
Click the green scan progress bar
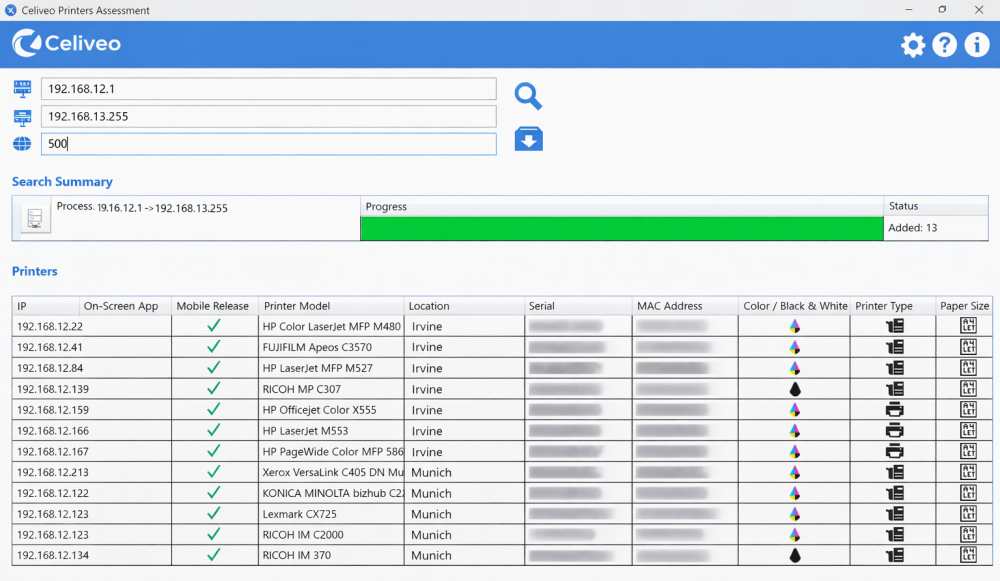click(x=622, y=228)
